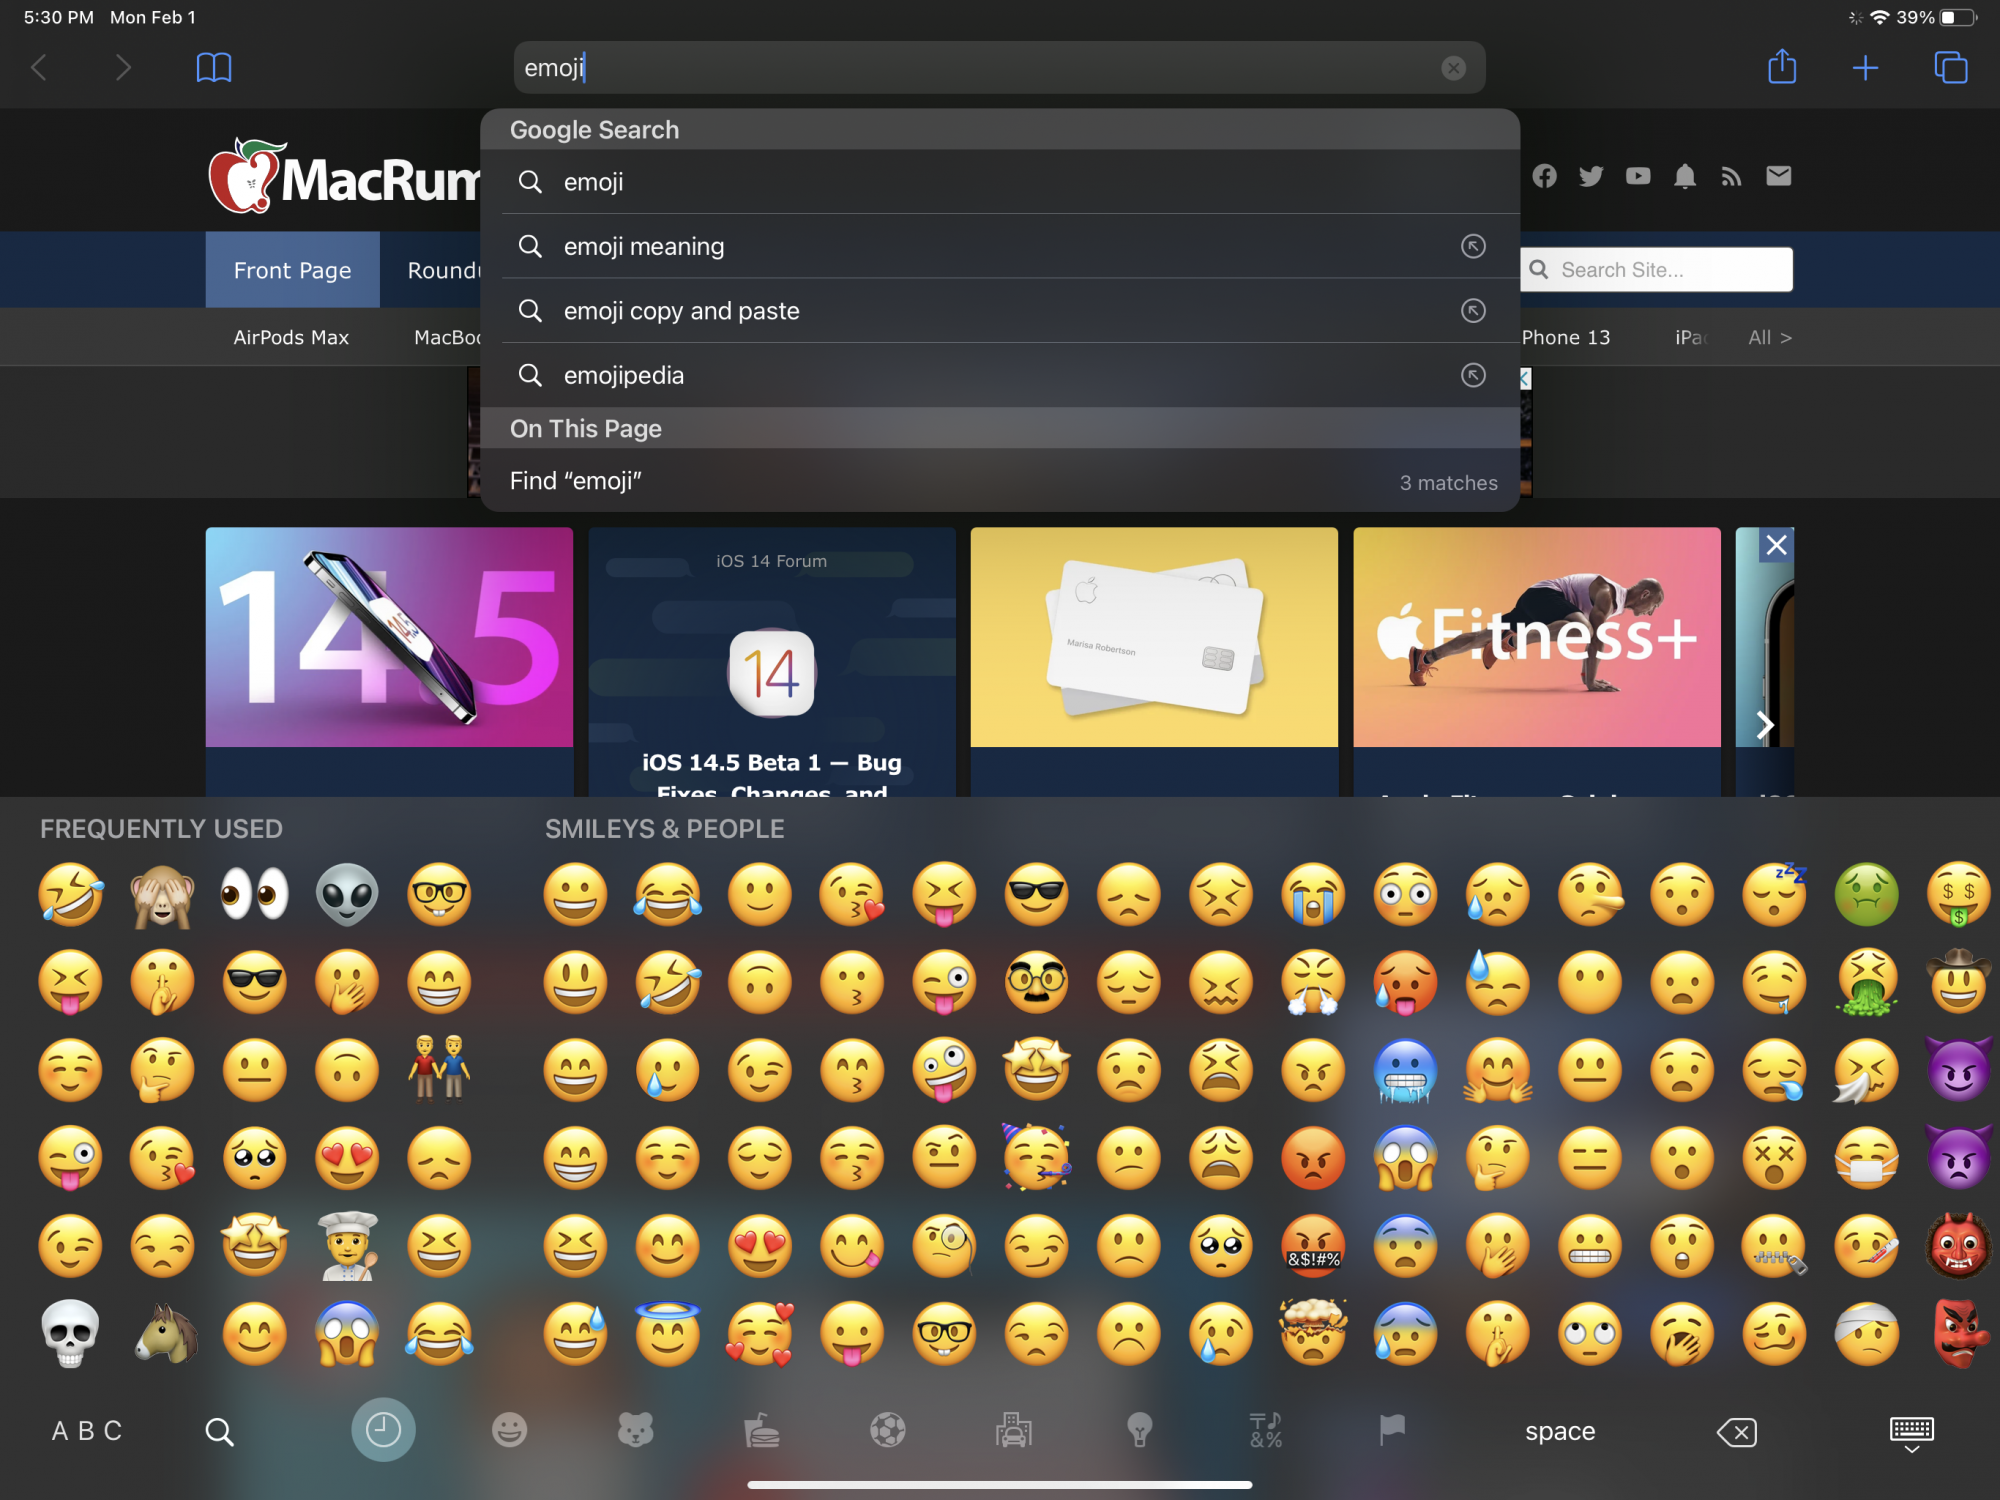This screenshot has width=2000, height=1500.
Task: Switch to ABC letter keyboard
Action: tap(87, 1431)
